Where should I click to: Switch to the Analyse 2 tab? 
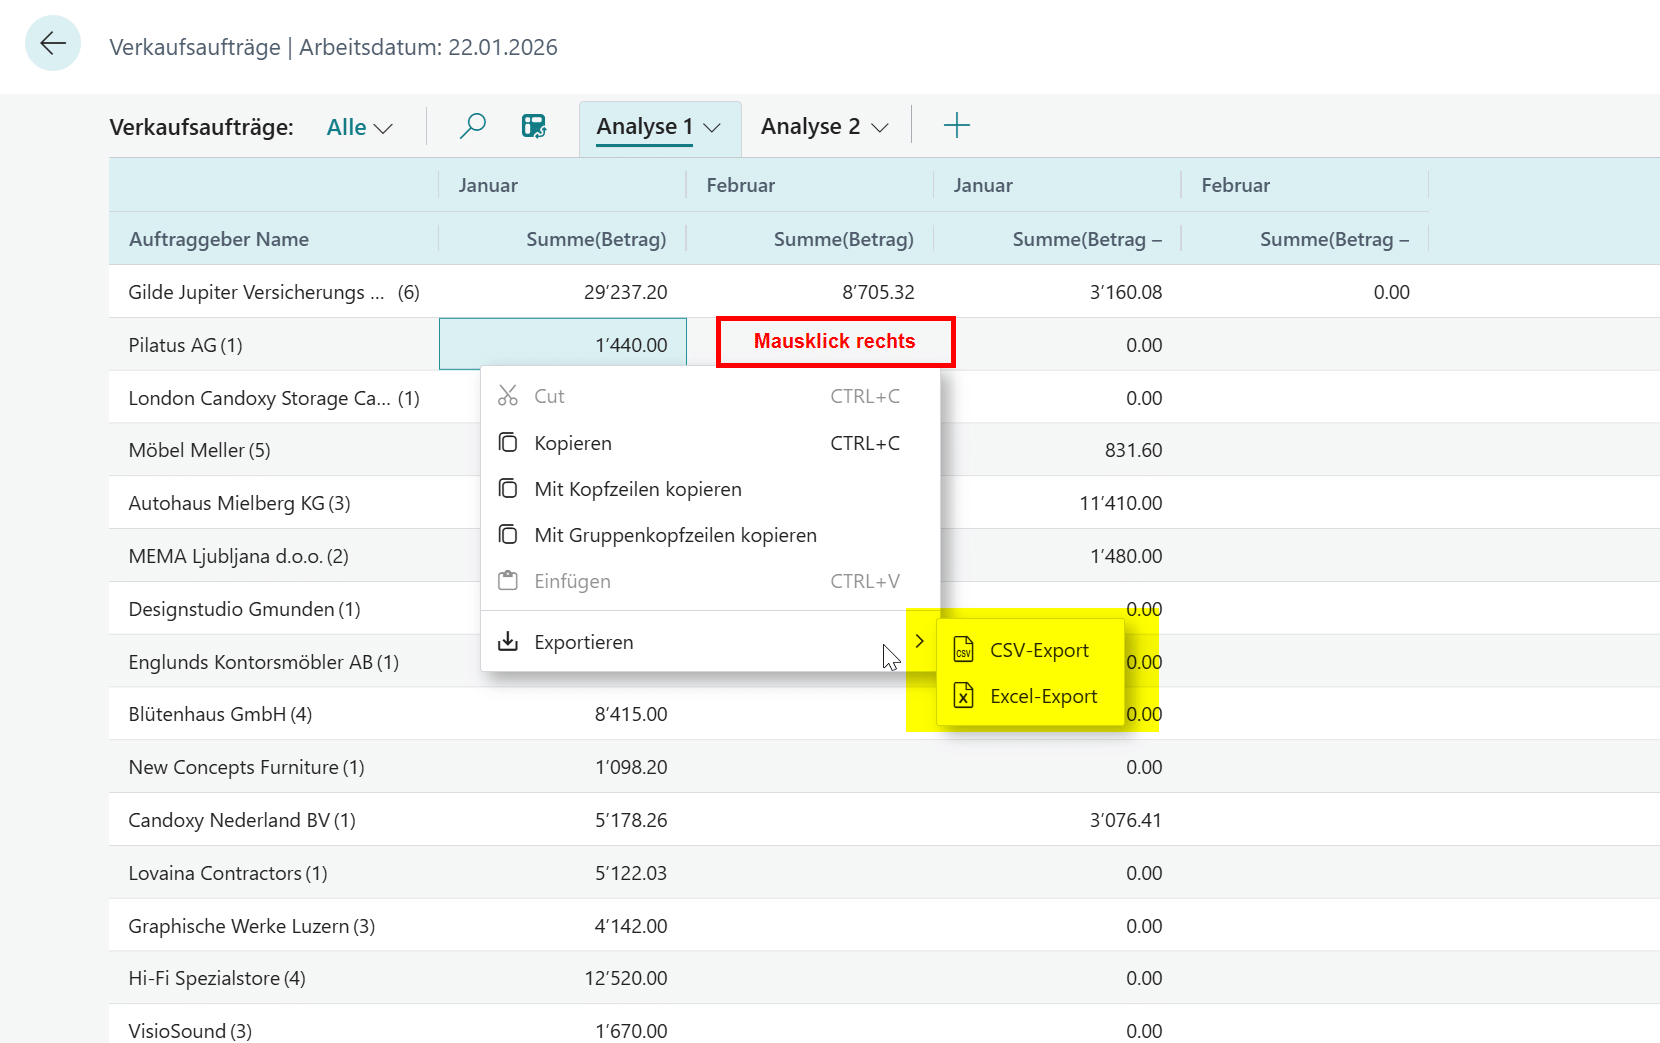[x=810, y=127]
